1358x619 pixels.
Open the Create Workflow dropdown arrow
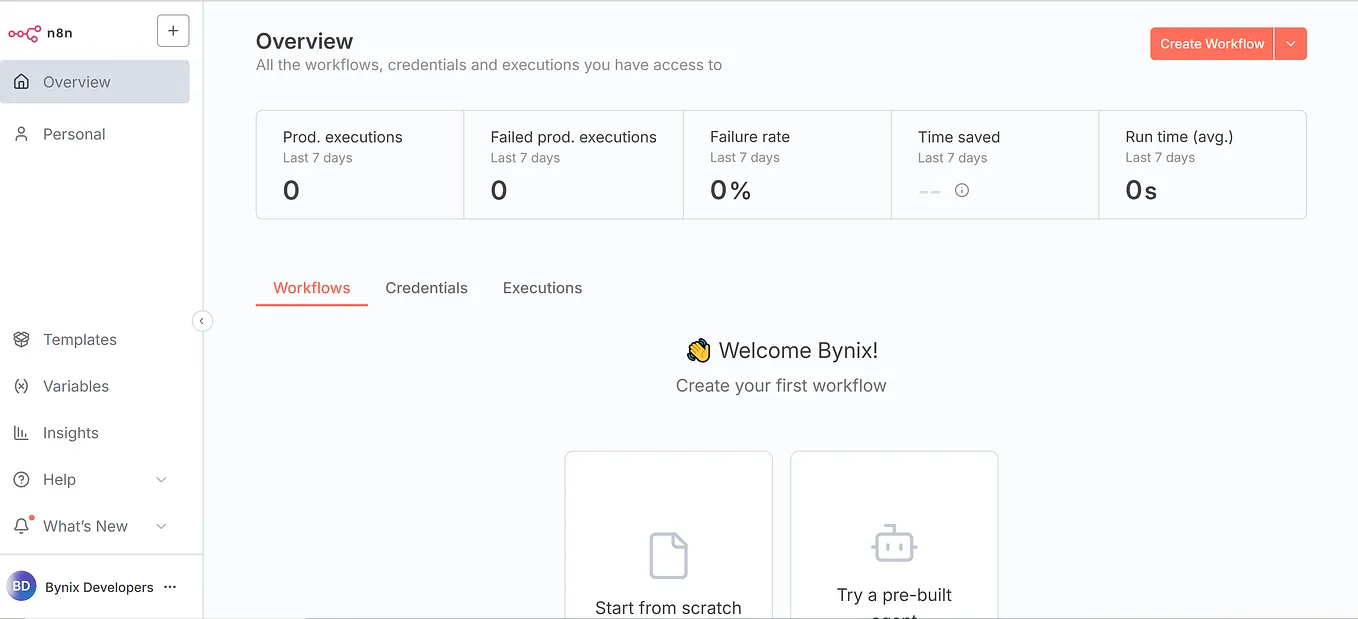tap(1291, 43)
